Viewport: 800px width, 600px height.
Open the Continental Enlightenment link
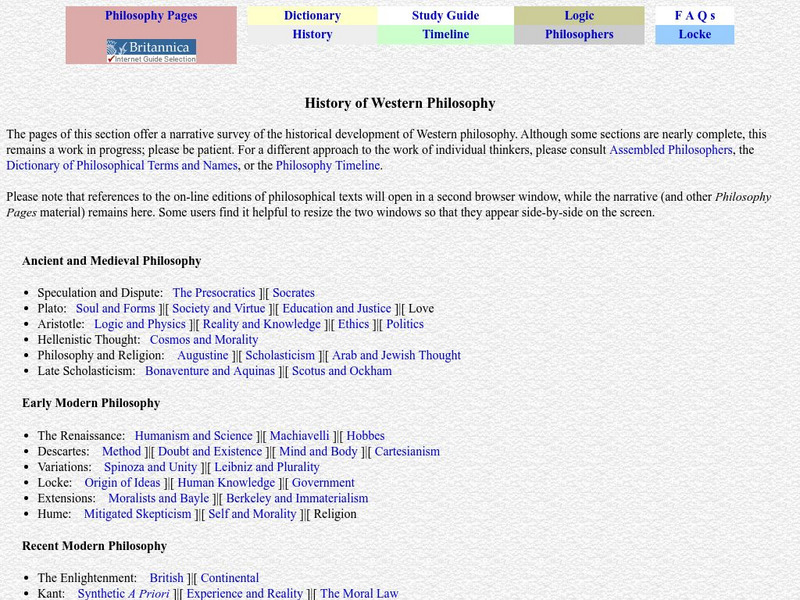tap(230, 578)
